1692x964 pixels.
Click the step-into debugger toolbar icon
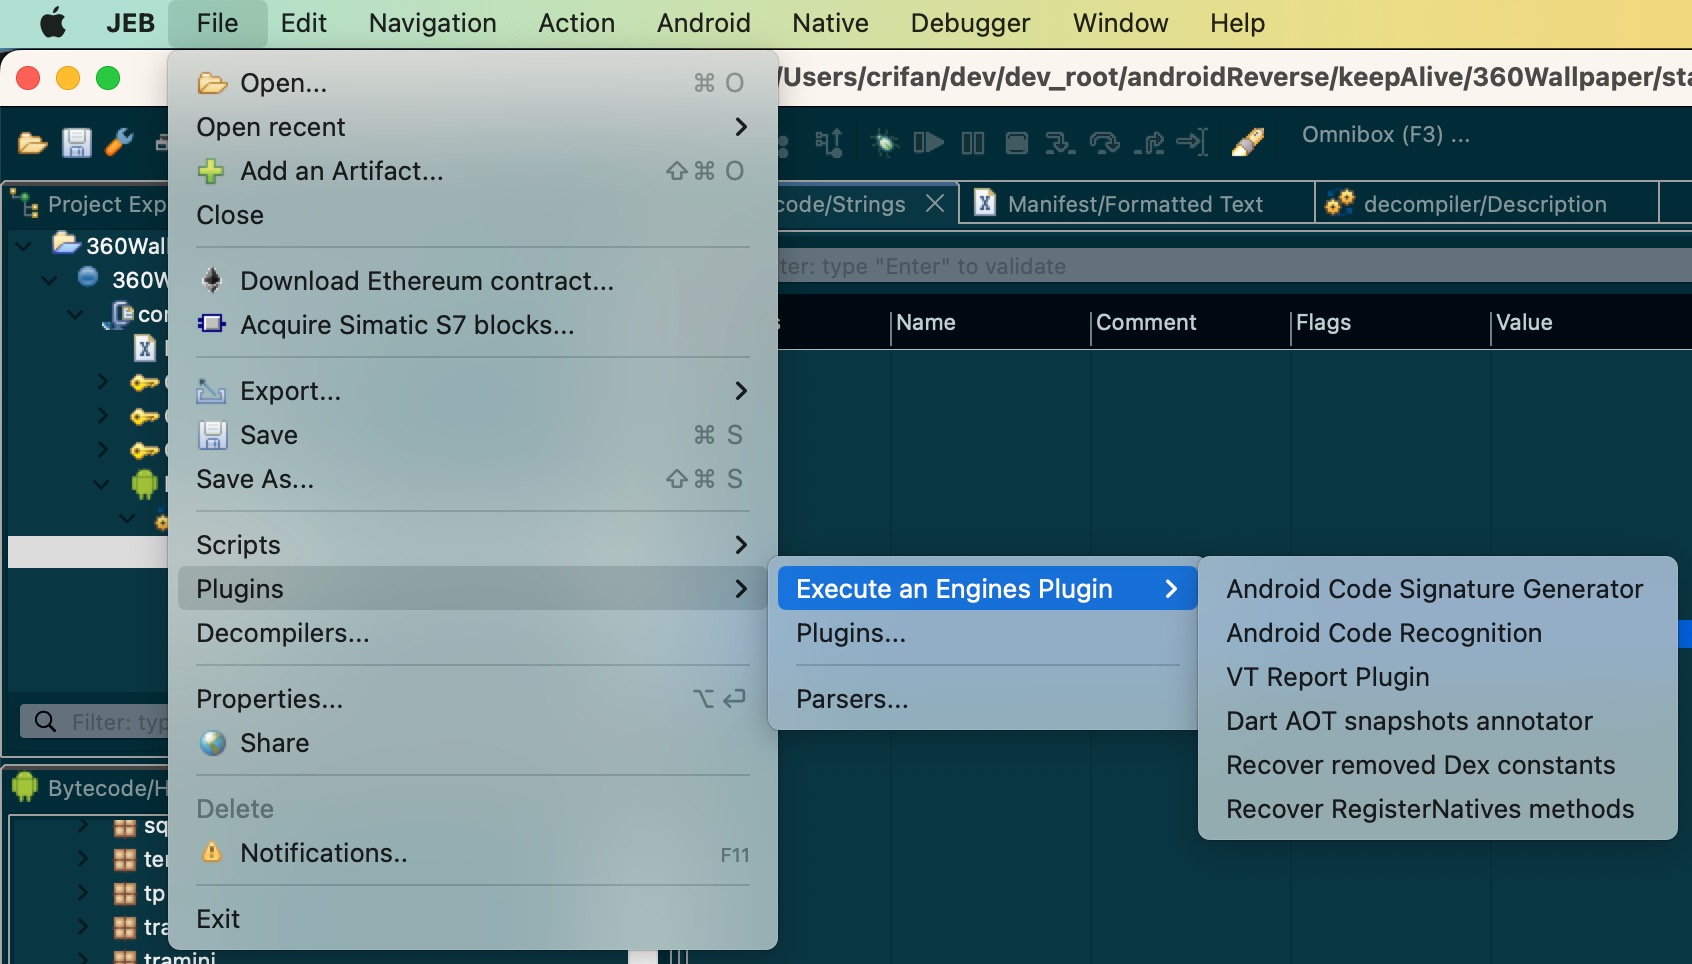click(x=1059, y=143)
